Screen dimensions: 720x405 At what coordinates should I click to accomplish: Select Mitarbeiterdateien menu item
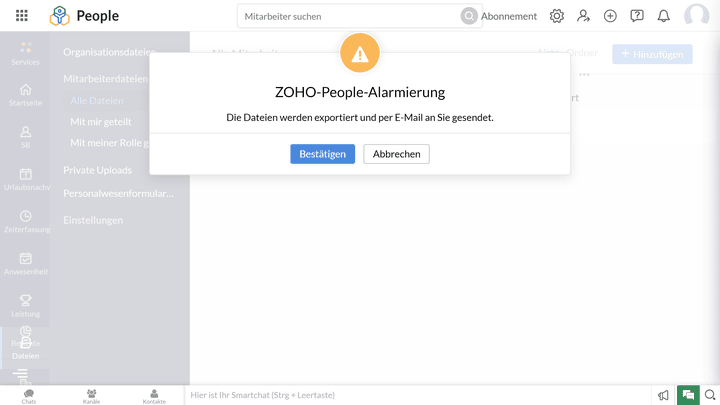coord(106,79)
